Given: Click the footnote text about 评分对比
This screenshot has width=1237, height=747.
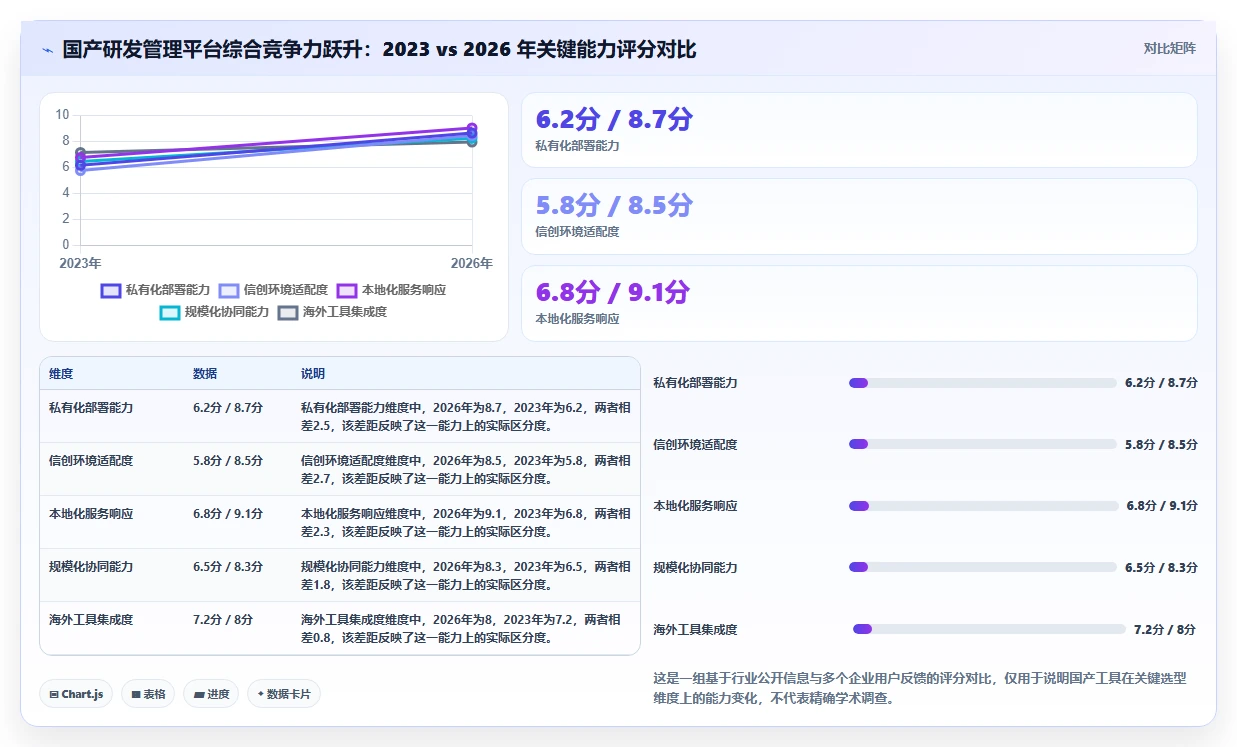Looking at the screenshot, I should 920,688.
